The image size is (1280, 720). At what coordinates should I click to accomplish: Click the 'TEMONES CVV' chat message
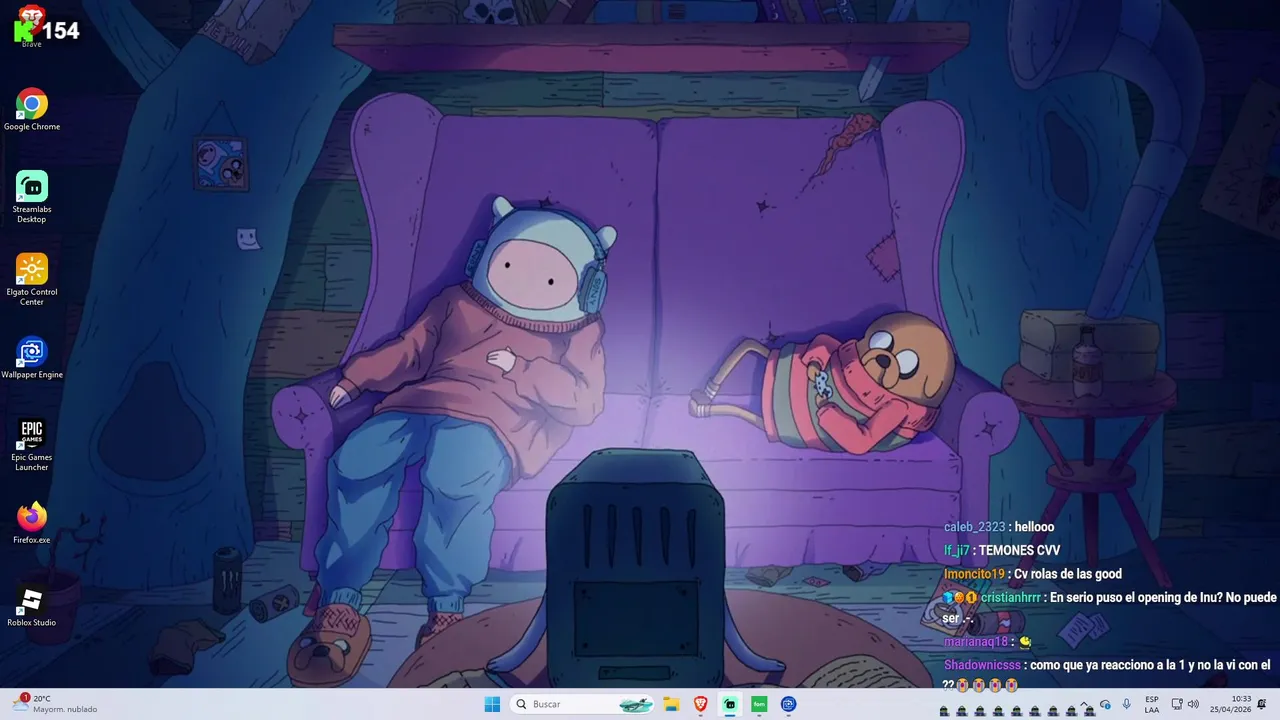pyautogui.click(x=1019, y=550)
